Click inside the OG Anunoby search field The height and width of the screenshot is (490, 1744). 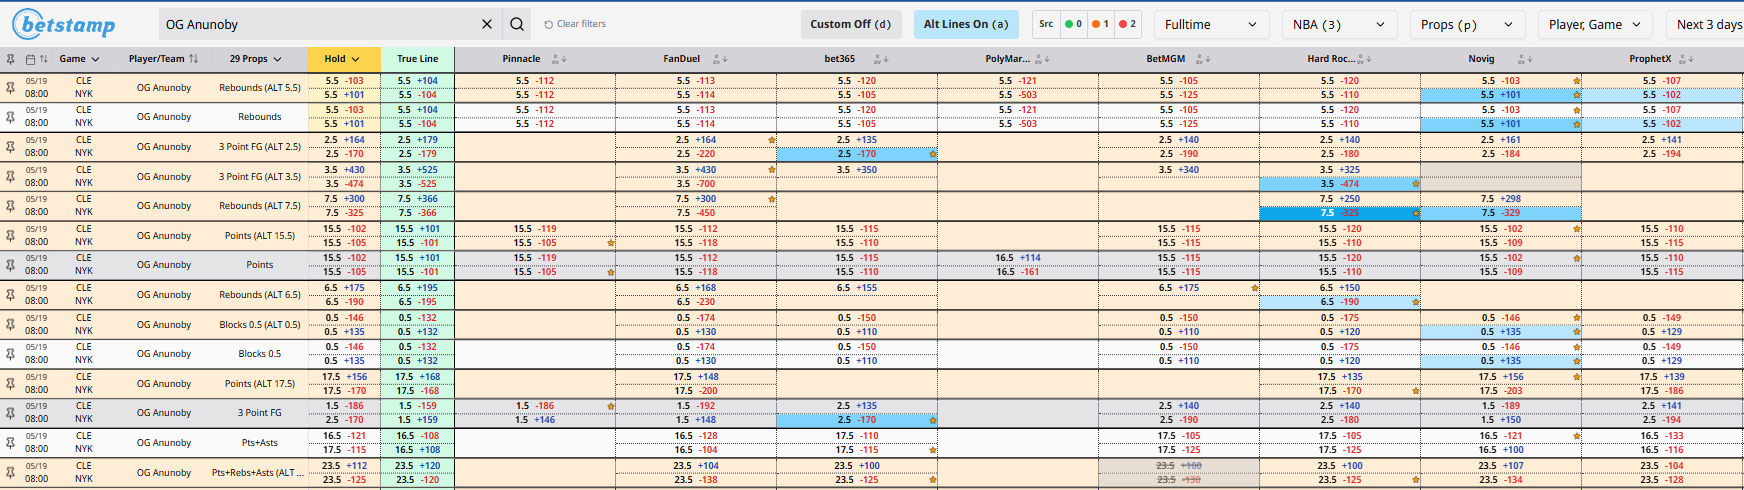point(320,24)
